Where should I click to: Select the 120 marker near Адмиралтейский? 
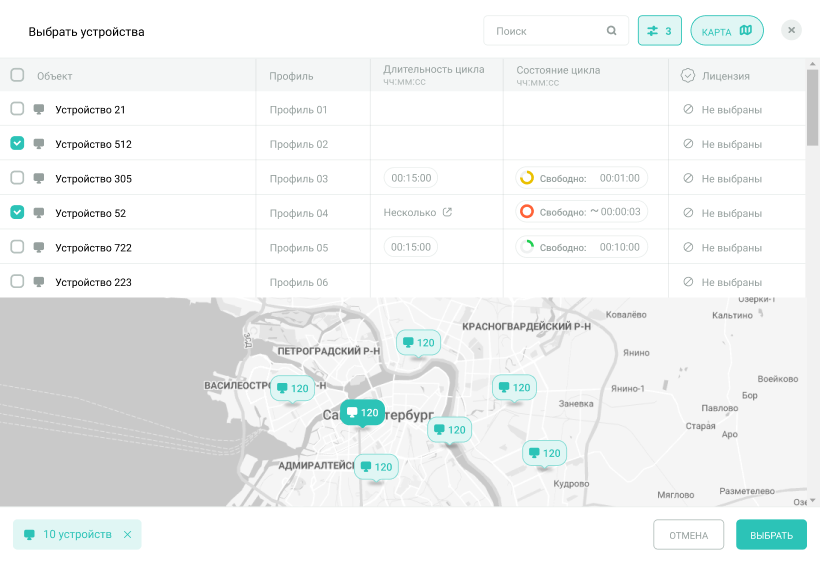click(377, 467)
